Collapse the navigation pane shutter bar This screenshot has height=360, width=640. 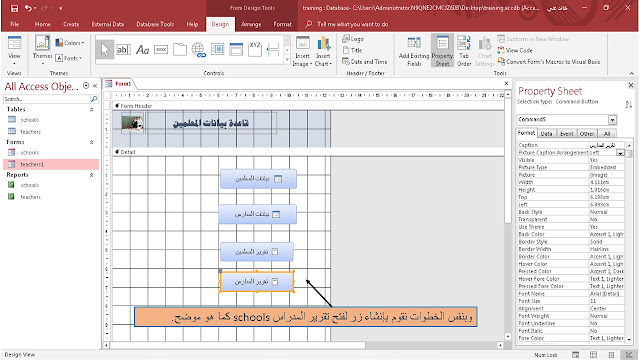point(95,86)
